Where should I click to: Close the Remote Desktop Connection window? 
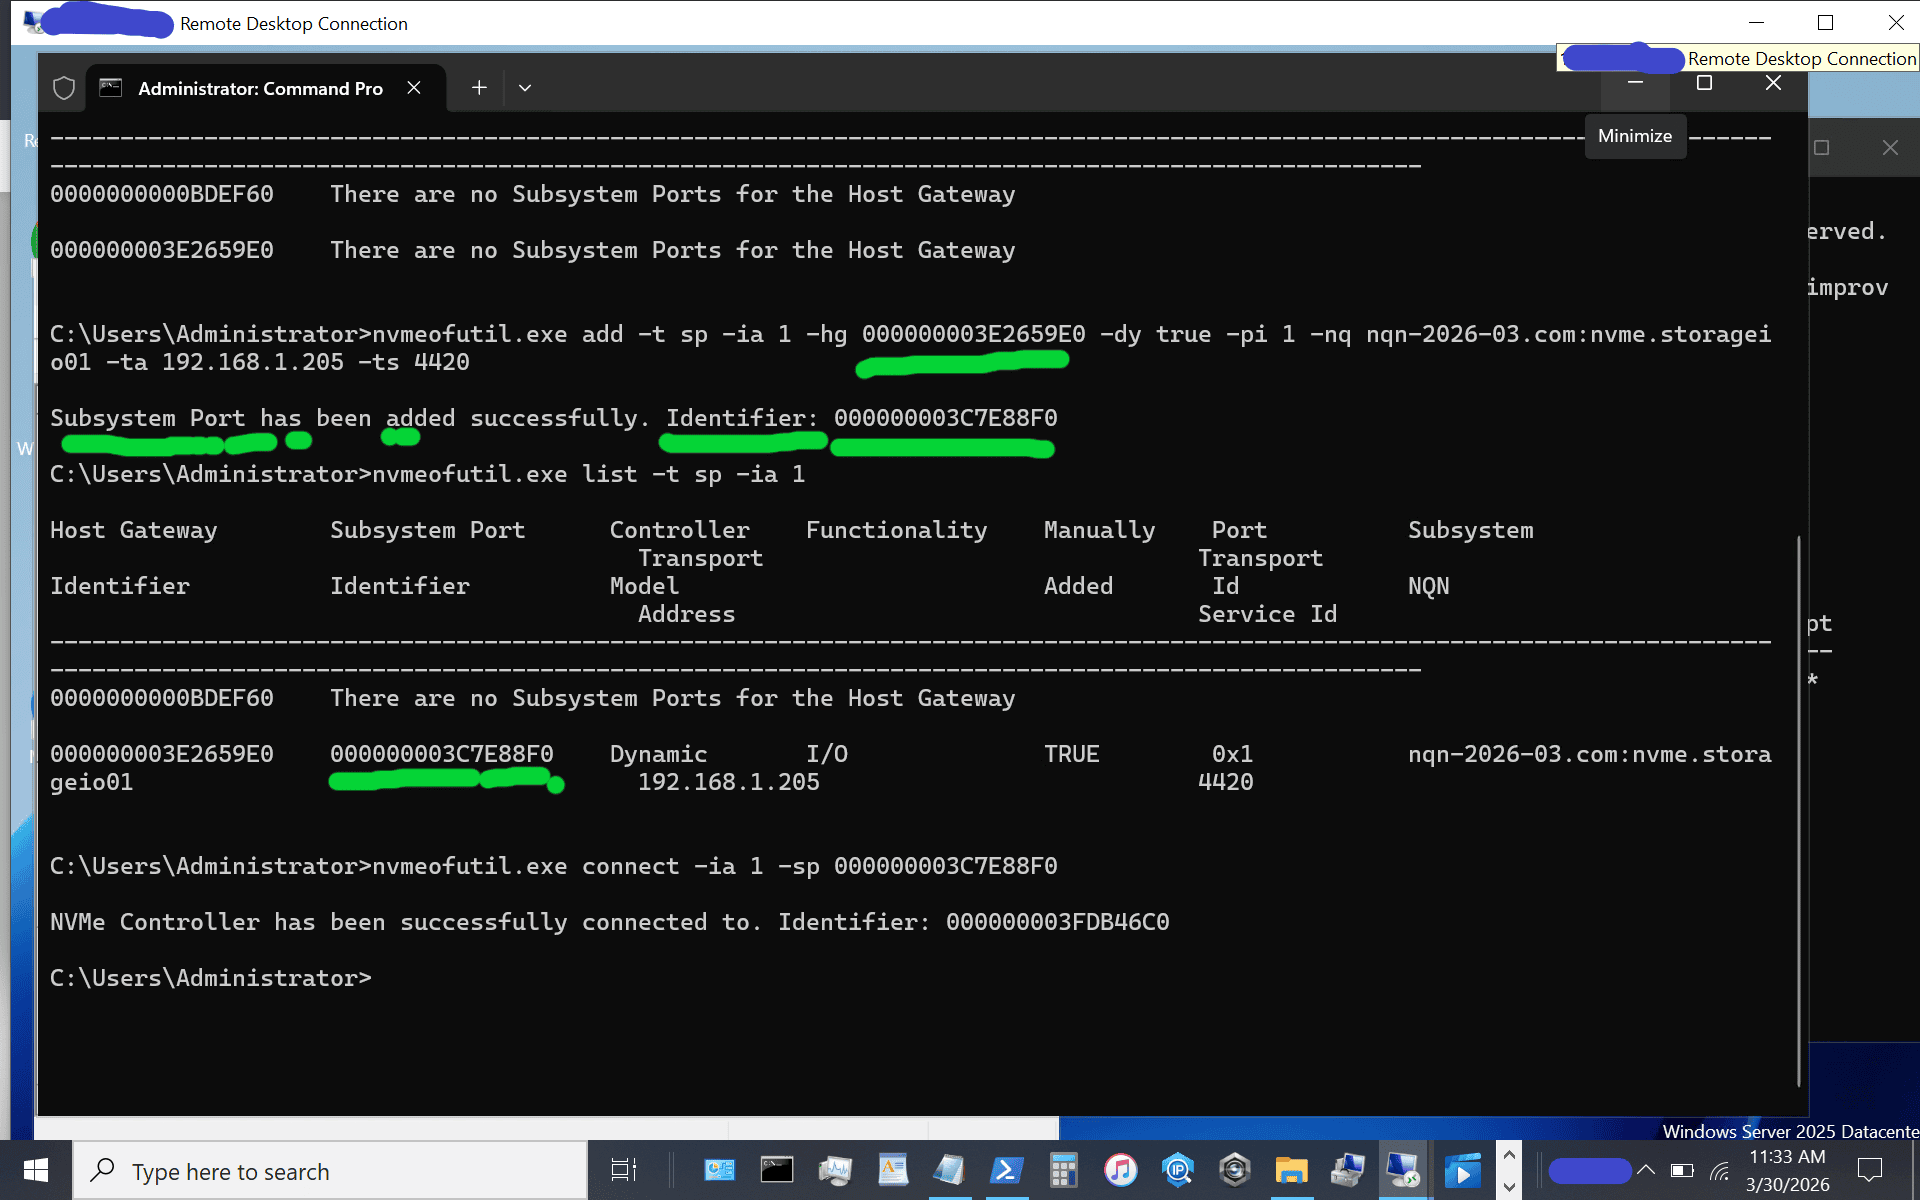(x=1895, y=22)
